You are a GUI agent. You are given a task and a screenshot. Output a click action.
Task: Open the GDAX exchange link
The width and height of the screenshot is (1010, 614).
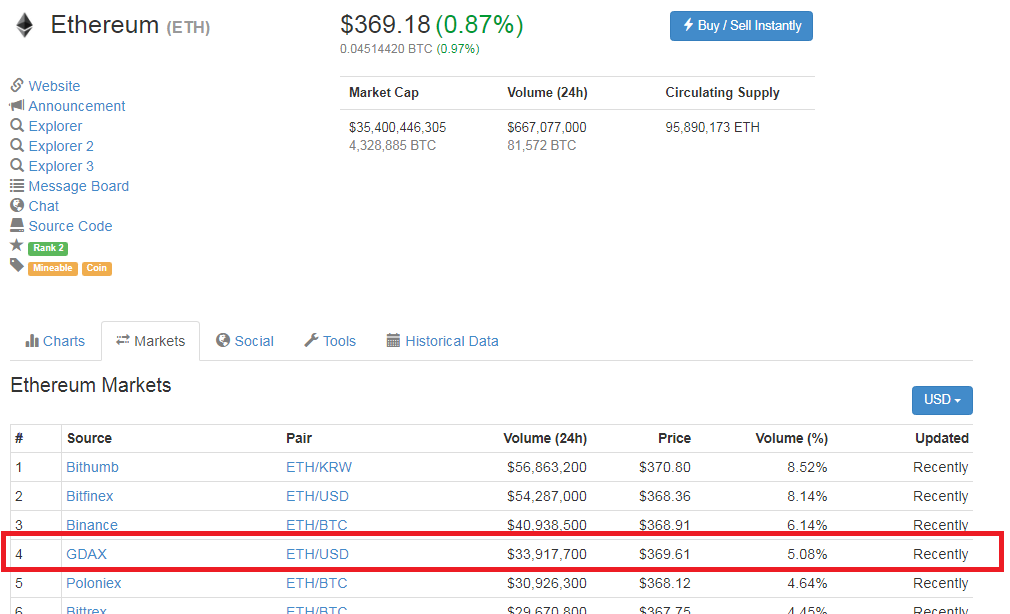(x=86, y=554)
